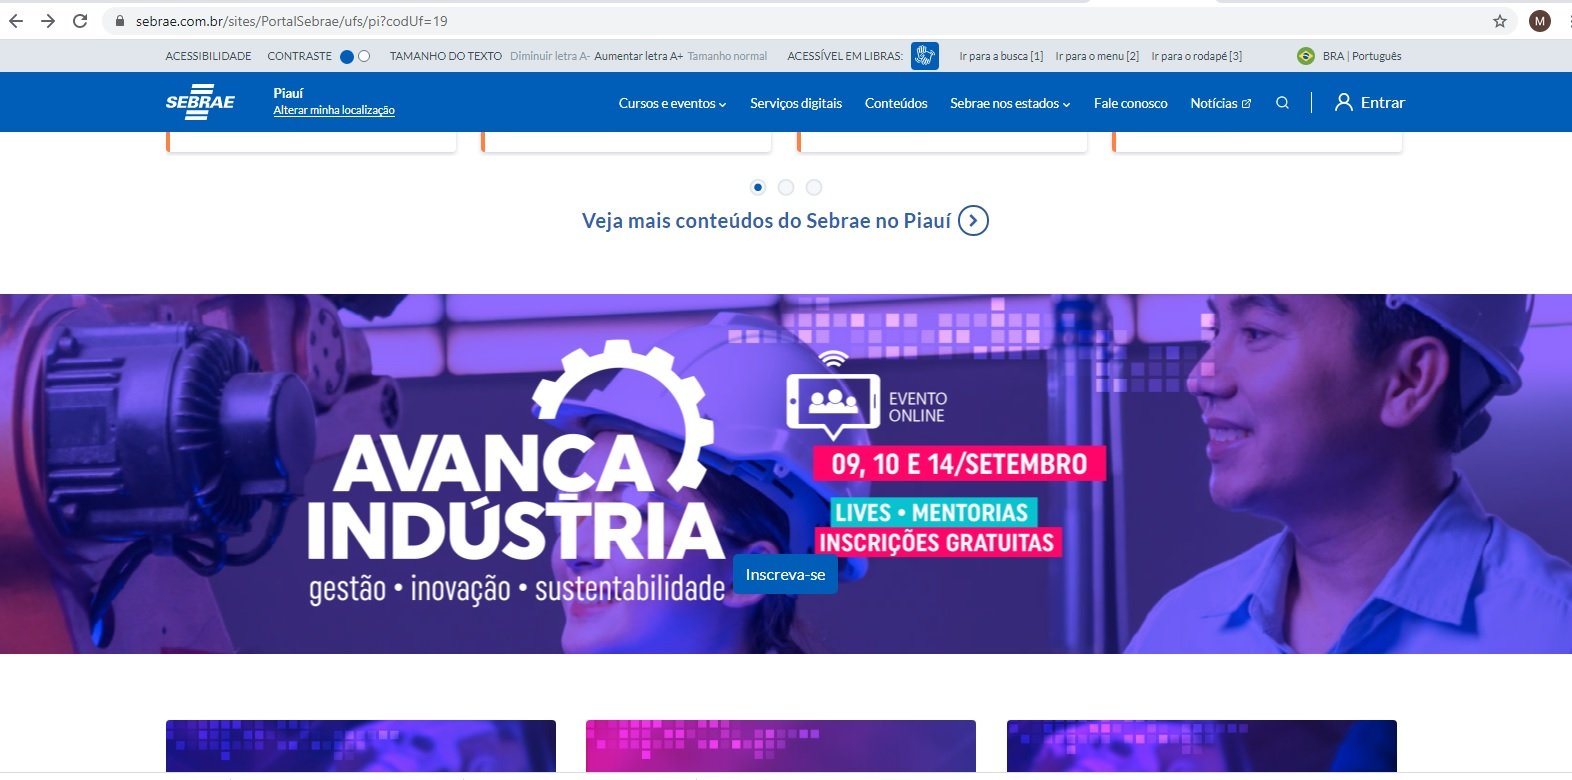Click the browser back arrow
Image resolution: width=1572 pixels, height=780 pixels.
[16, 21]
